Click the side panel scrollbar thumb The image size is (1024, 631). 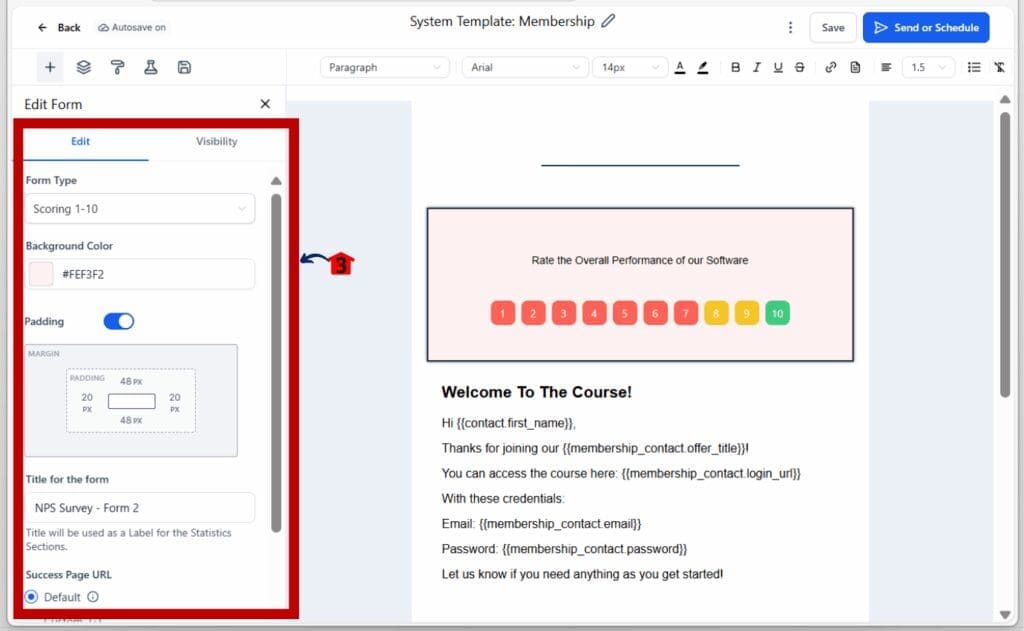click(276, 363)
